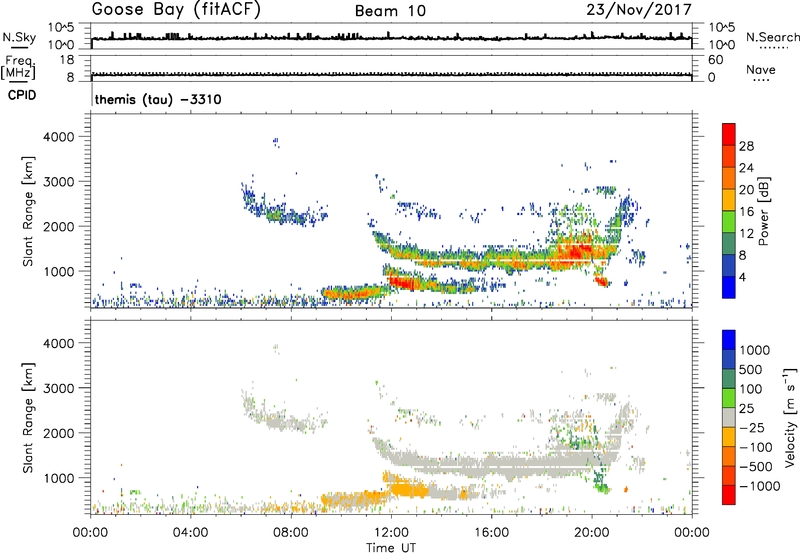
Task: Click the red high-power echo near 12:00 UT
Action: tap(406, 281)
